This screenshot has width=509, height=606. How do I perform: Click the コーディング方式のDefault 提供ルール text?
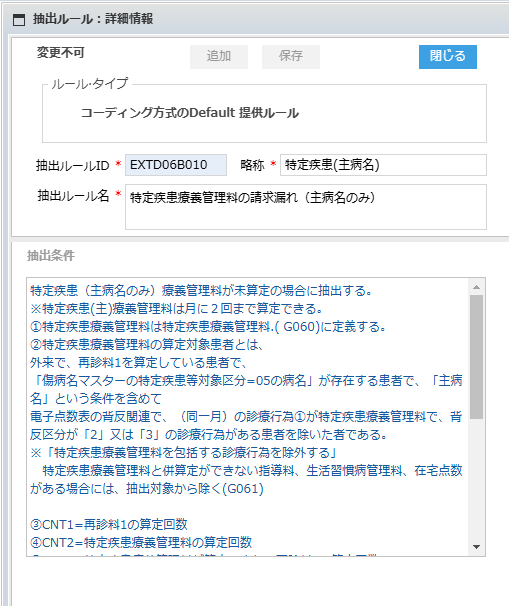pos(190,113)
